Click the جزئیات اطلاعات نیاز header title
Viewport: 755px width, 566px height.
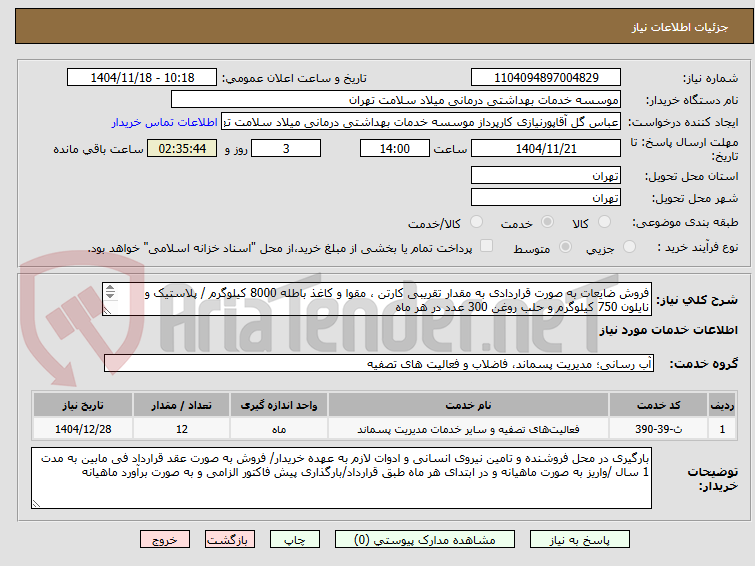point(680,27)
